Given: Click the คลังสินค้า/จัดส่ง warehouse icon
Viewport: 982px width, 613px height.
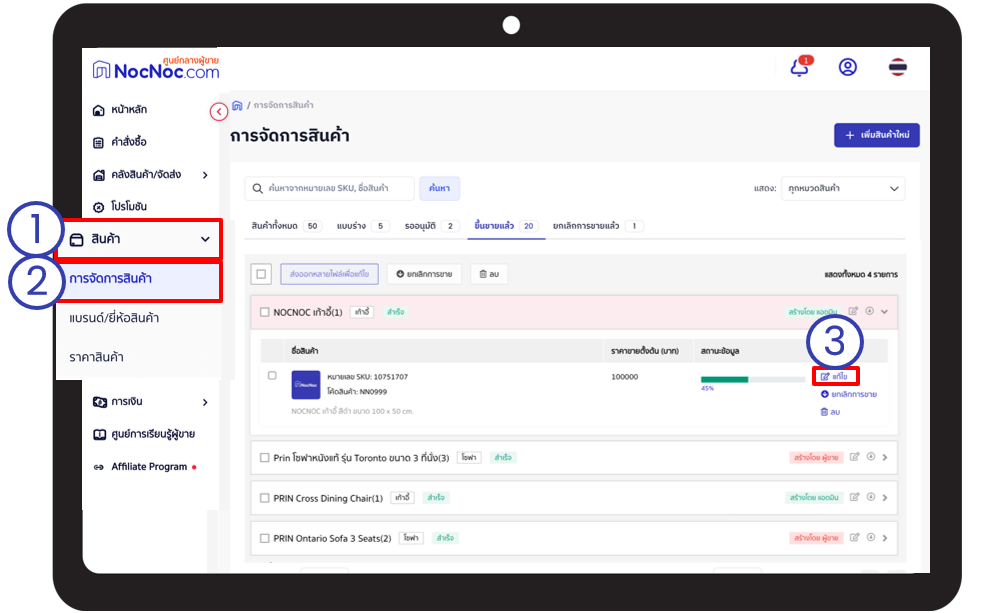Looking at the screenshot, I should coord(98,175).
